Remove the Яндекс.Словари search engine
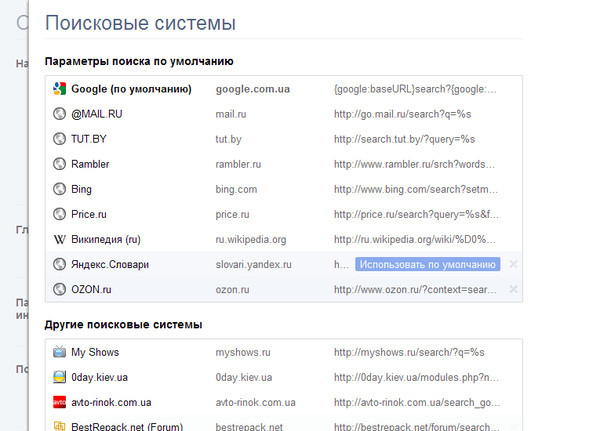This screenshot has width=600, height=431. 514,264
